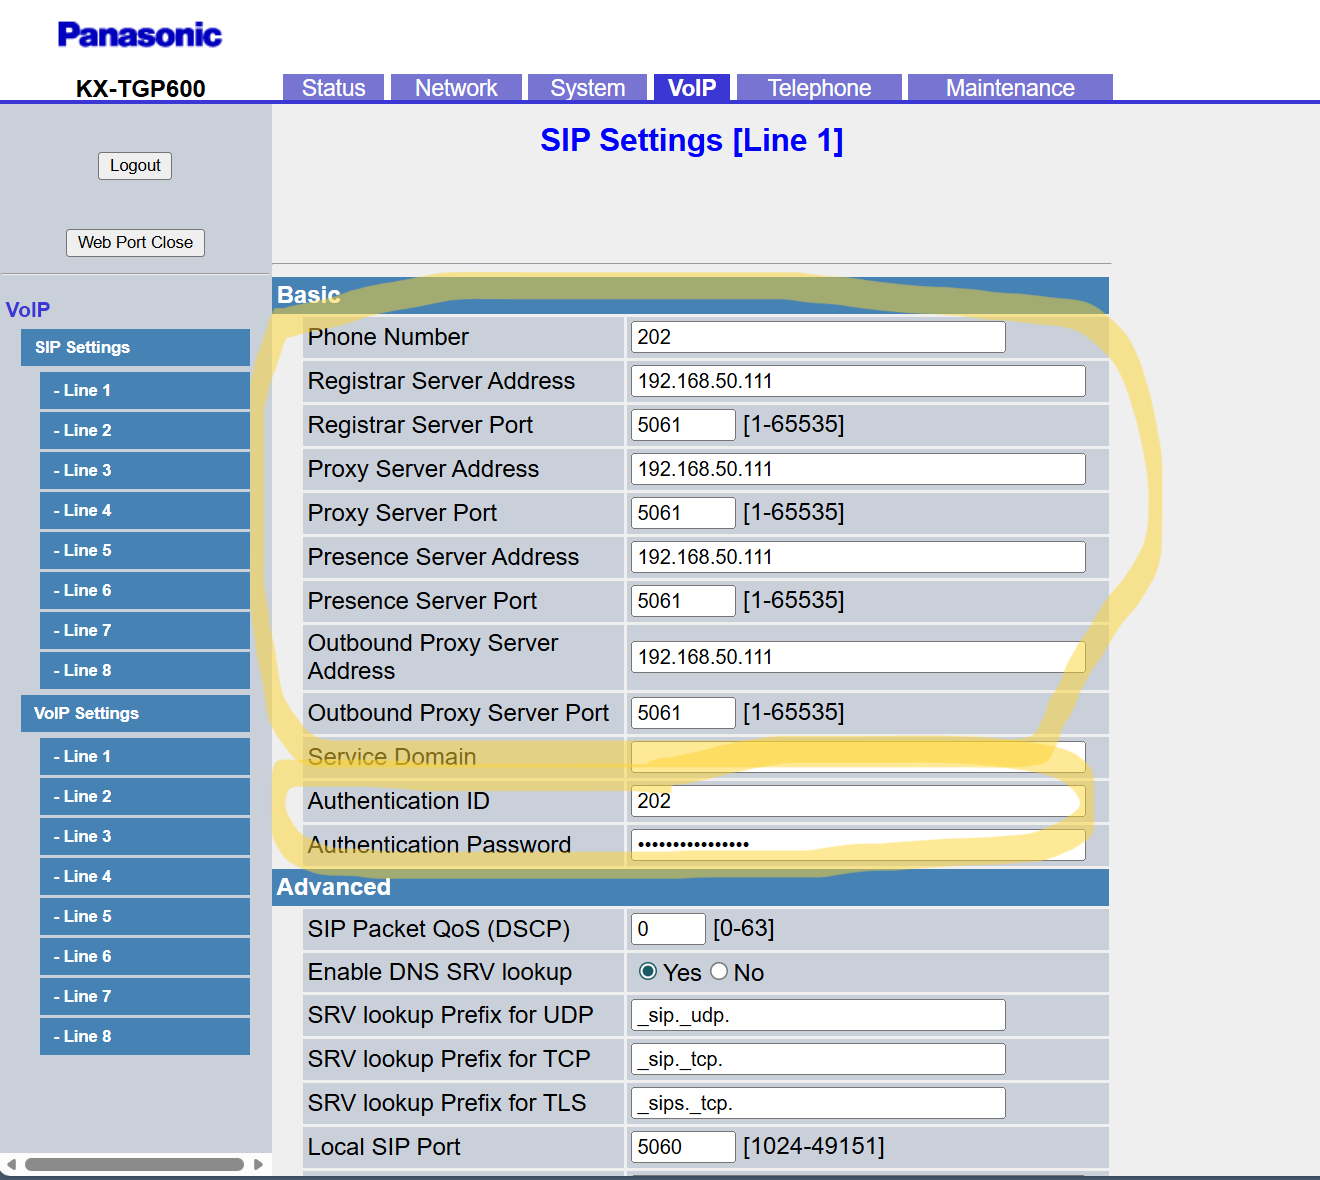Viewport: 1320px width, 1180px height.
Task: Open SIP Settings Line 2
Action: 145,430
